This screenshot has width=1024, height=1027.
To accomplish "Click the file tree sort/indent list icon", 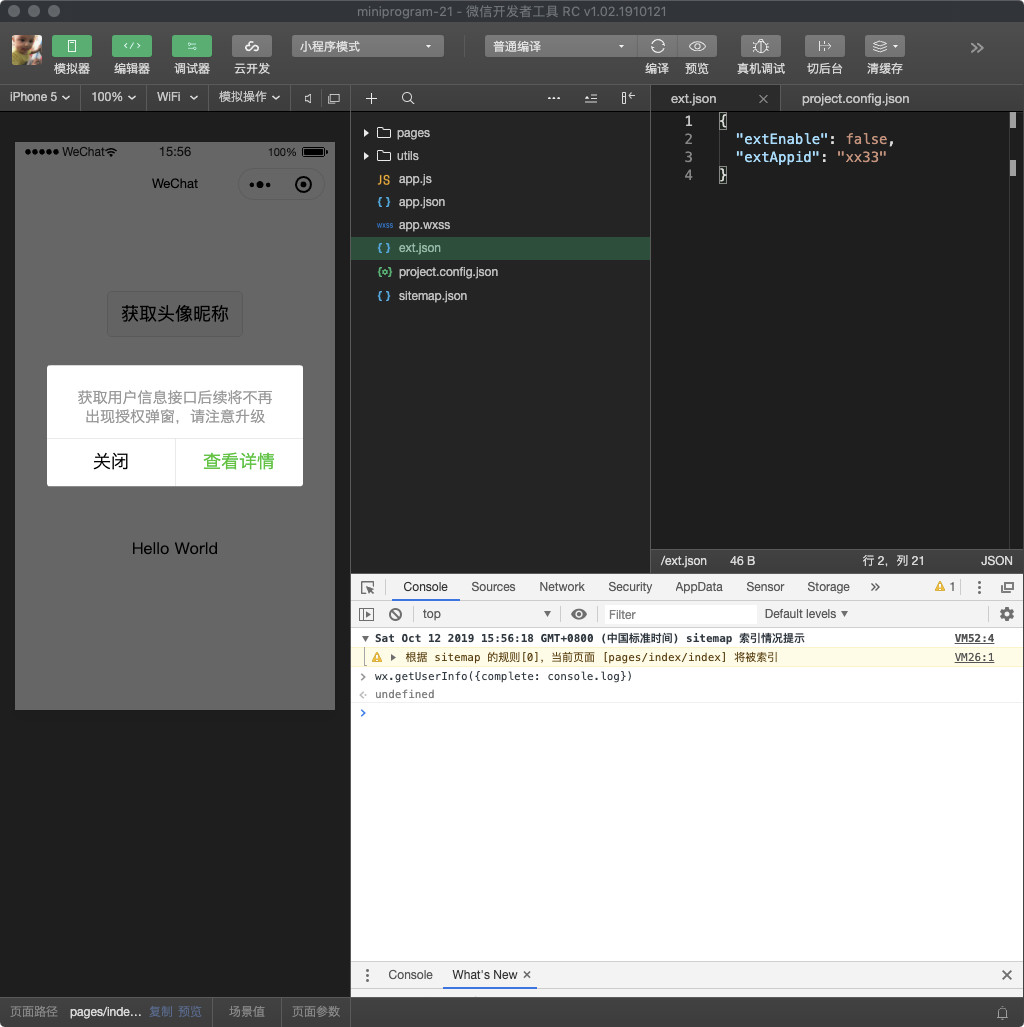I will [x=591, y=98].
